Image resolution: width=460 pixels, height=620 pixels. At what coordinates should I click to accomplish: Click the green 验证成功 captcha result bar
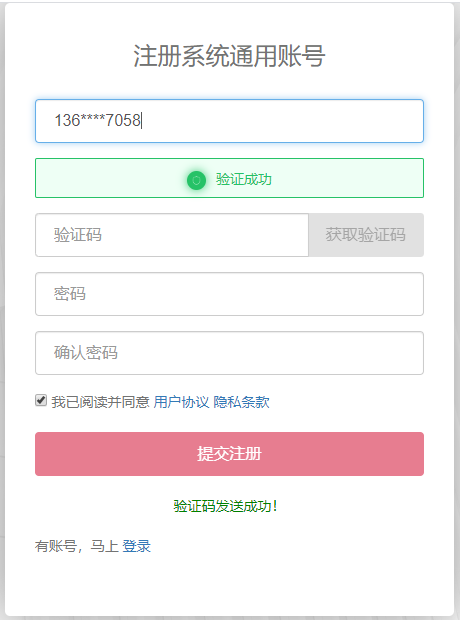(229, 178)
